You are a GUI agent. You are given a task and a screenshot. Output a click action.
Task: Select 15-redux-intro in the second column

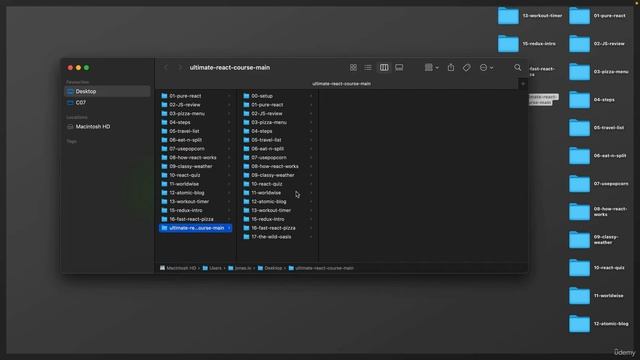pyautogui.click(x=278, y=219)
